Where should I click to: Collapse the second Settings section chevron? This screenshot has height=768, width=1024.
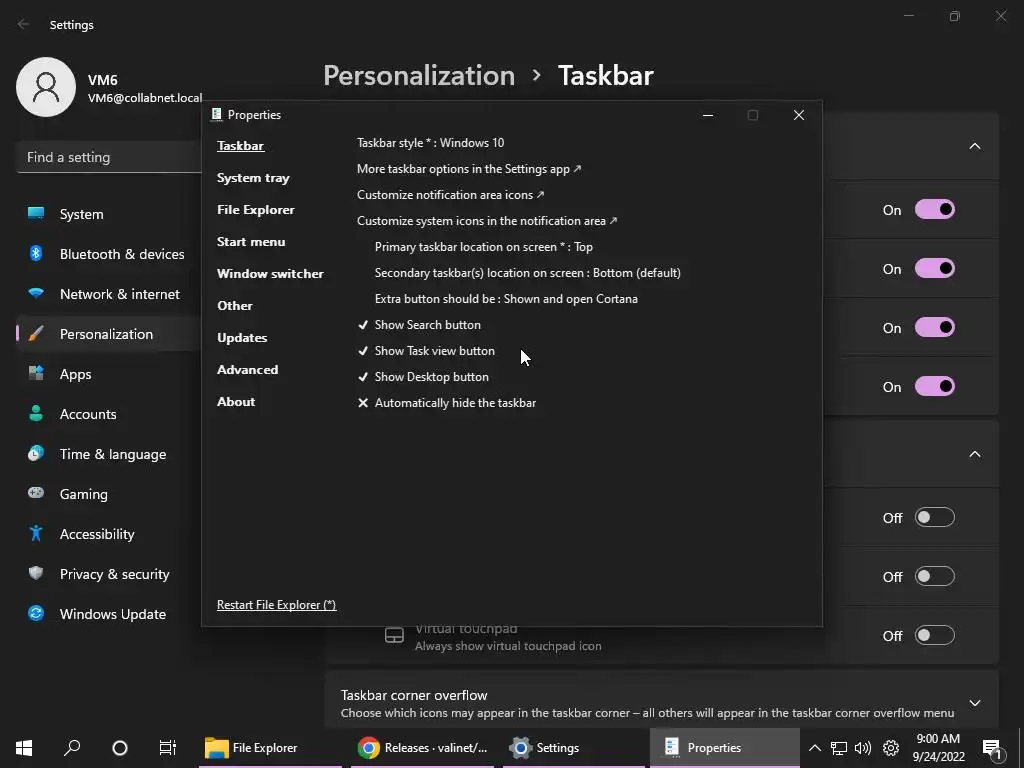click(x=974, y=454)
